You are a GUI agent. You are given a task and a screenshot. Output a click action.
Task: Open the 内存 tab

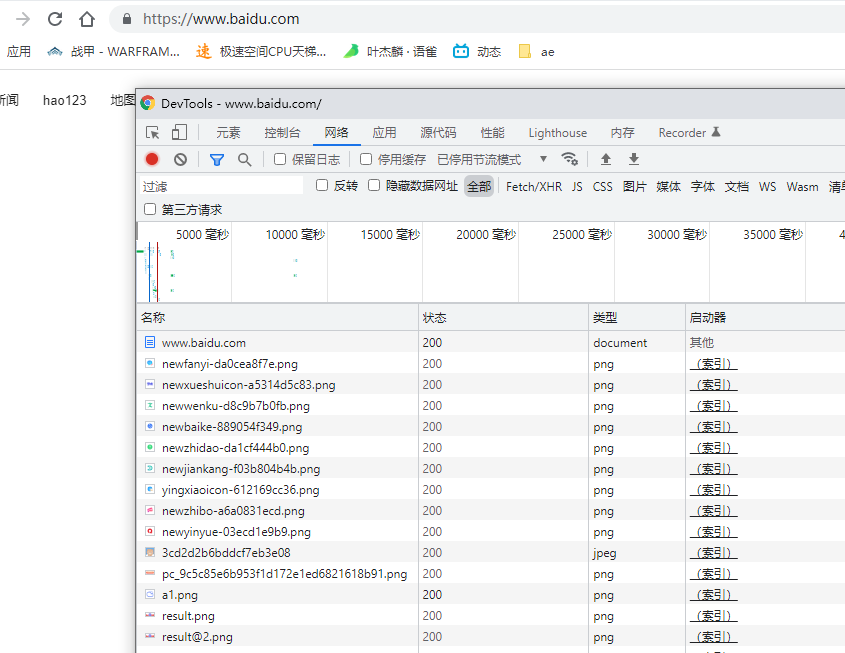(x=622, y=133)
